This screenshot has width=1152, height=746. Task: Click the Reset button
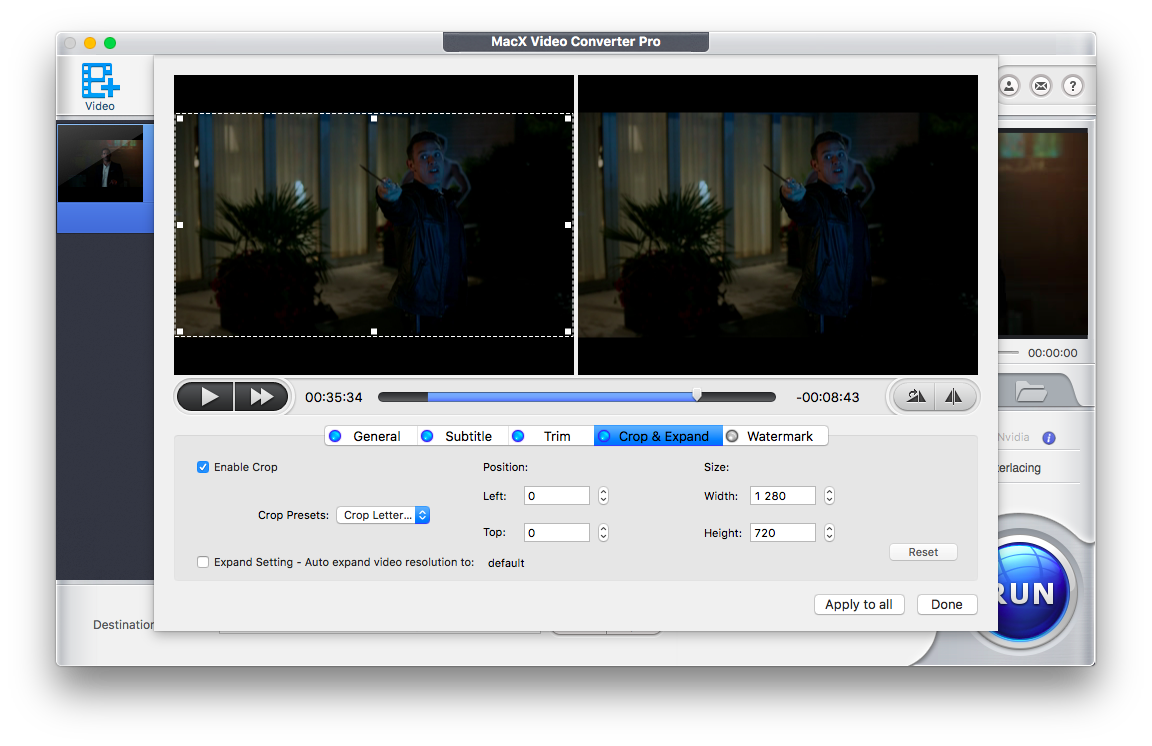click(923, 552)
